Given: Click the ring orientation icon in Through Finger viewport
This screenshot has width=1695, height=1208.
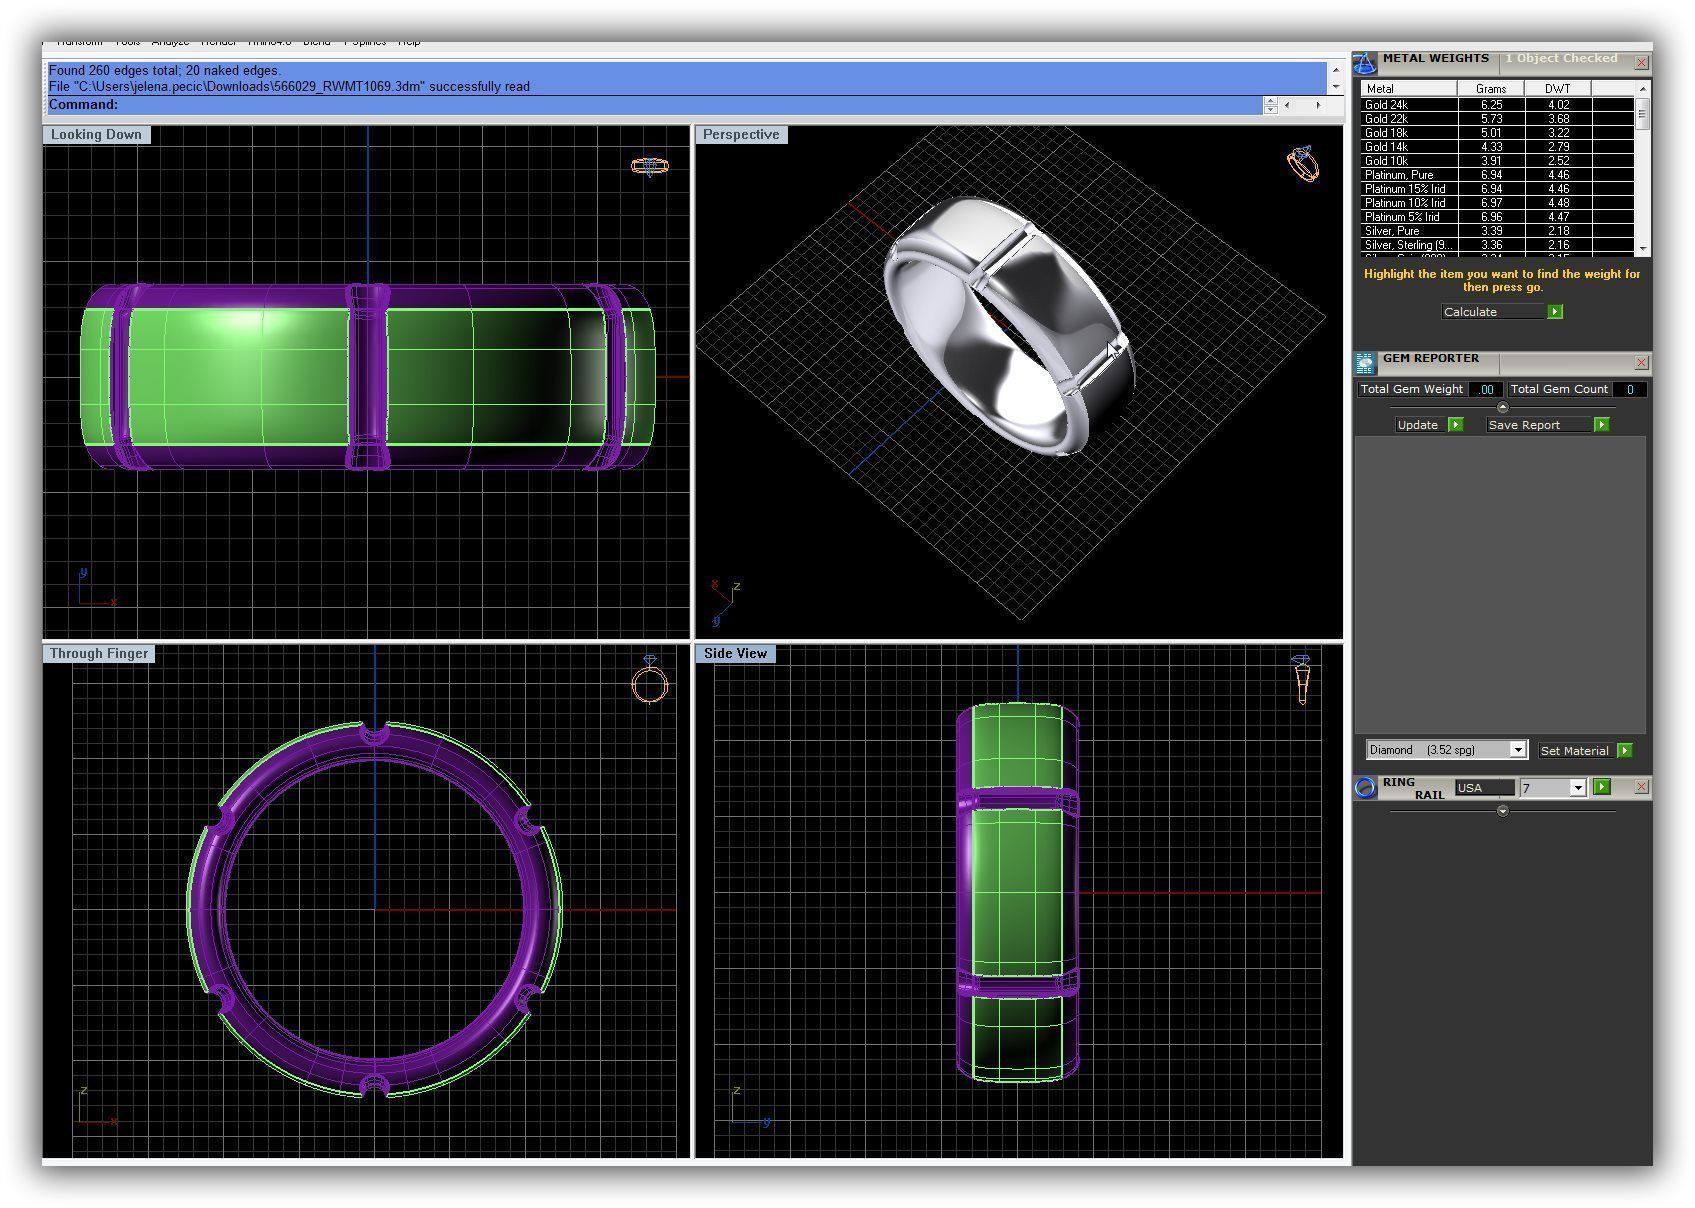Looking at the screenshot, I should pos(650,680).
